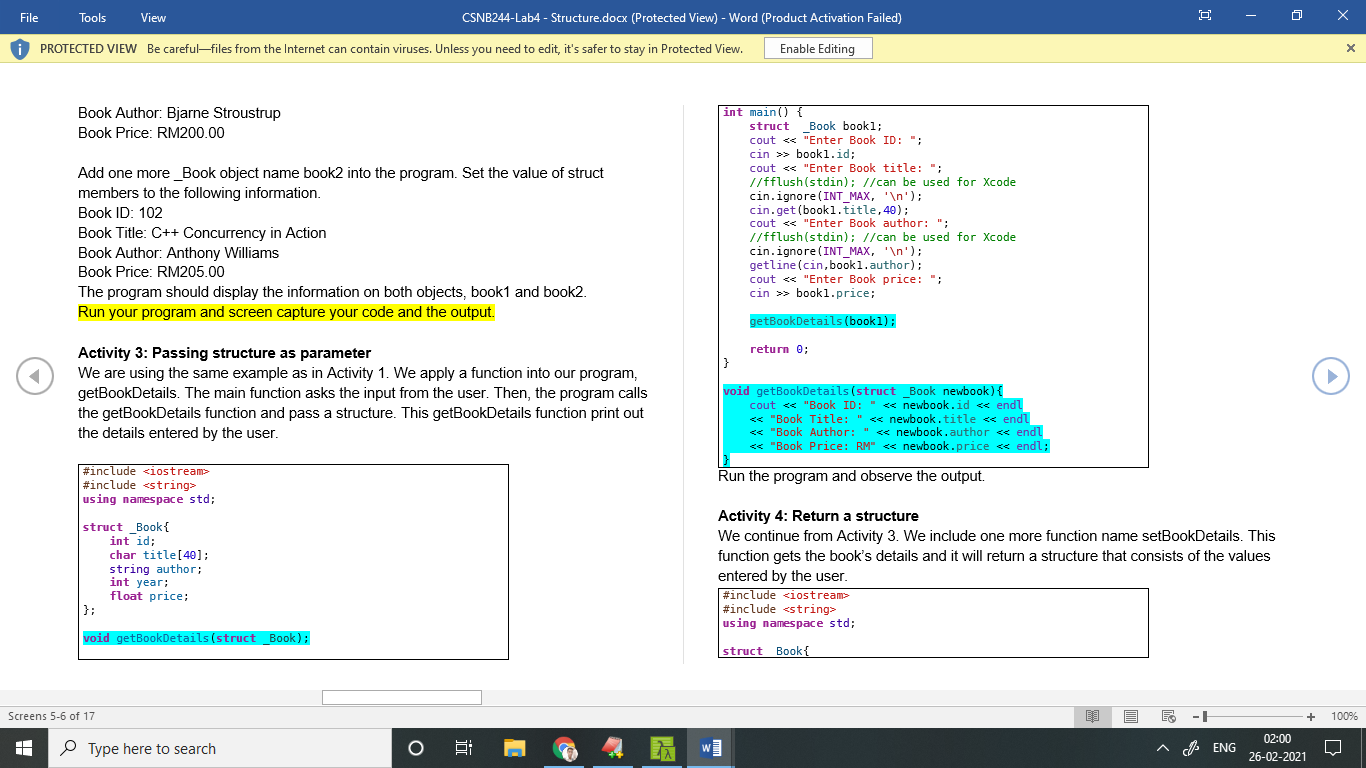Switch to Print Layout view
The image size is (1366, 768).
click(1131, 716)
